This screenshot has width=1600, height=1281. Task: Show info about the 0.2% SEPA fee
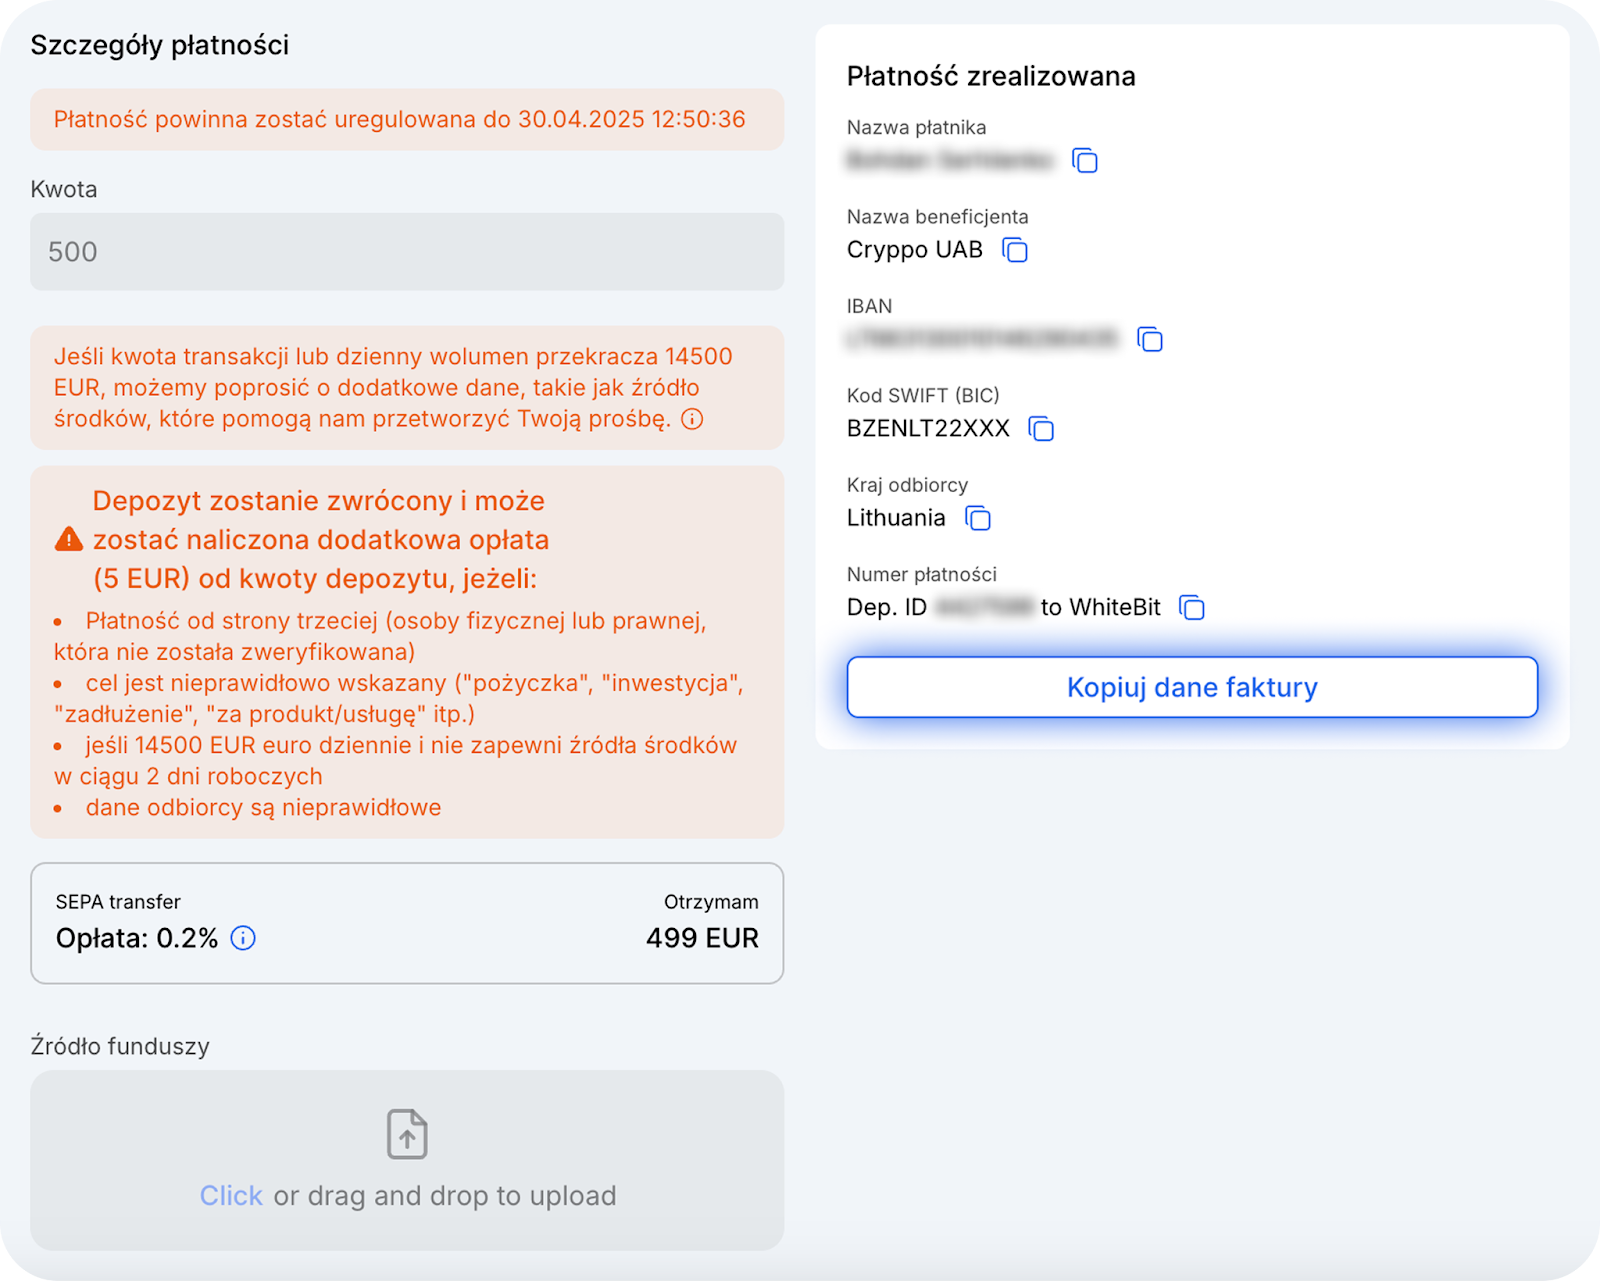coord(243,938)
